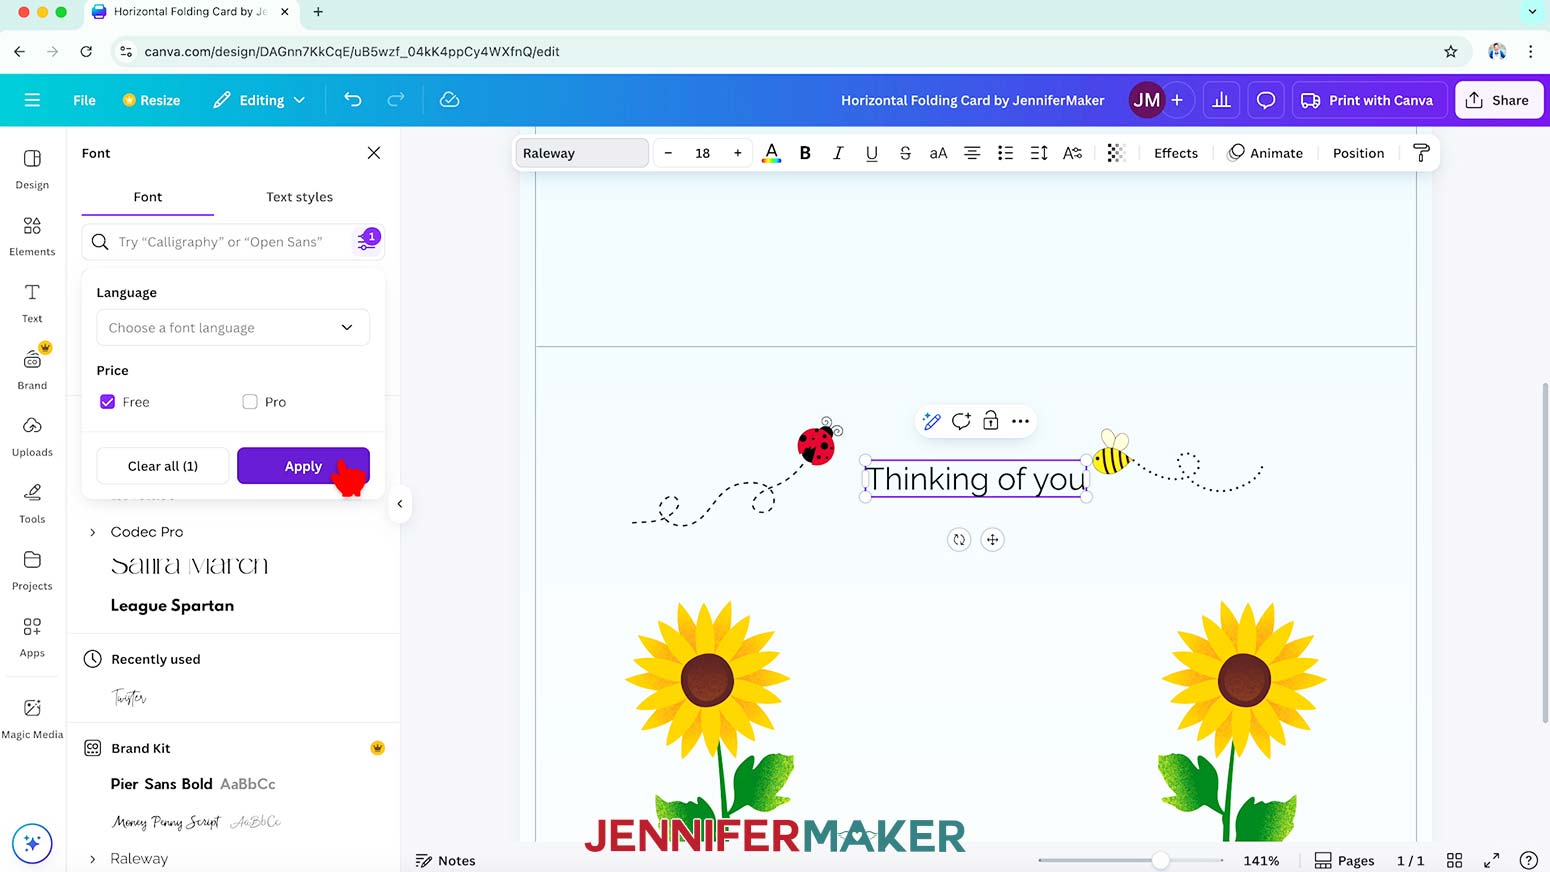Screen dimensions: 1550x872
Task: Change text case with aA button
Action: click(x=938, y=153)
